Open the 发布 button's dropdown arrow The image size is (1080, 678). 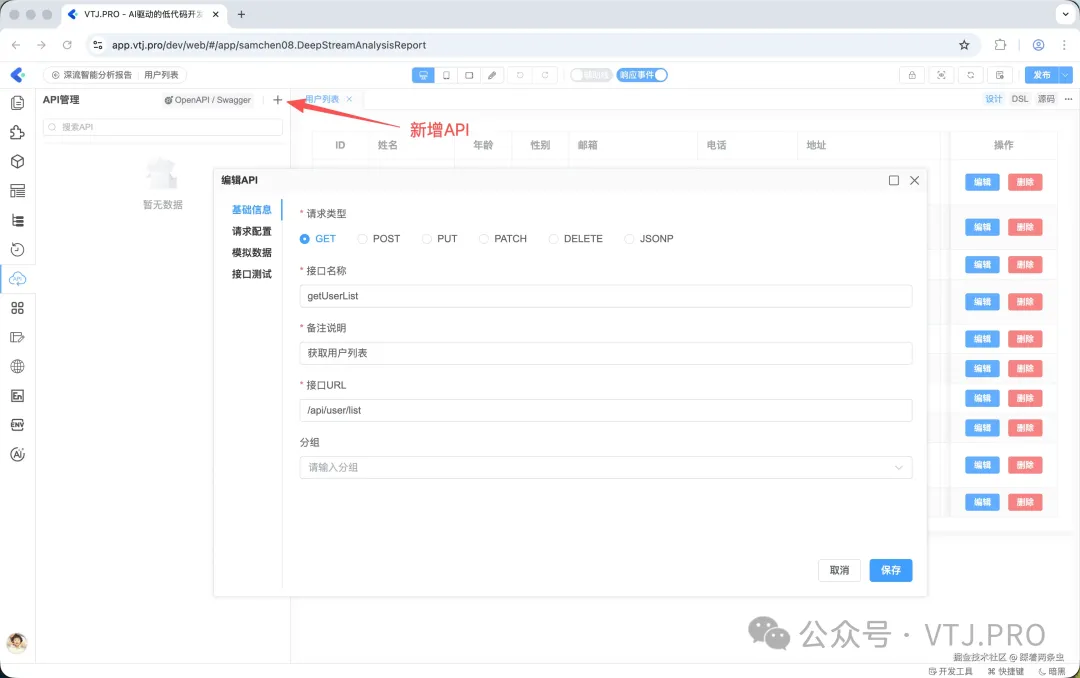point(1065,75)
